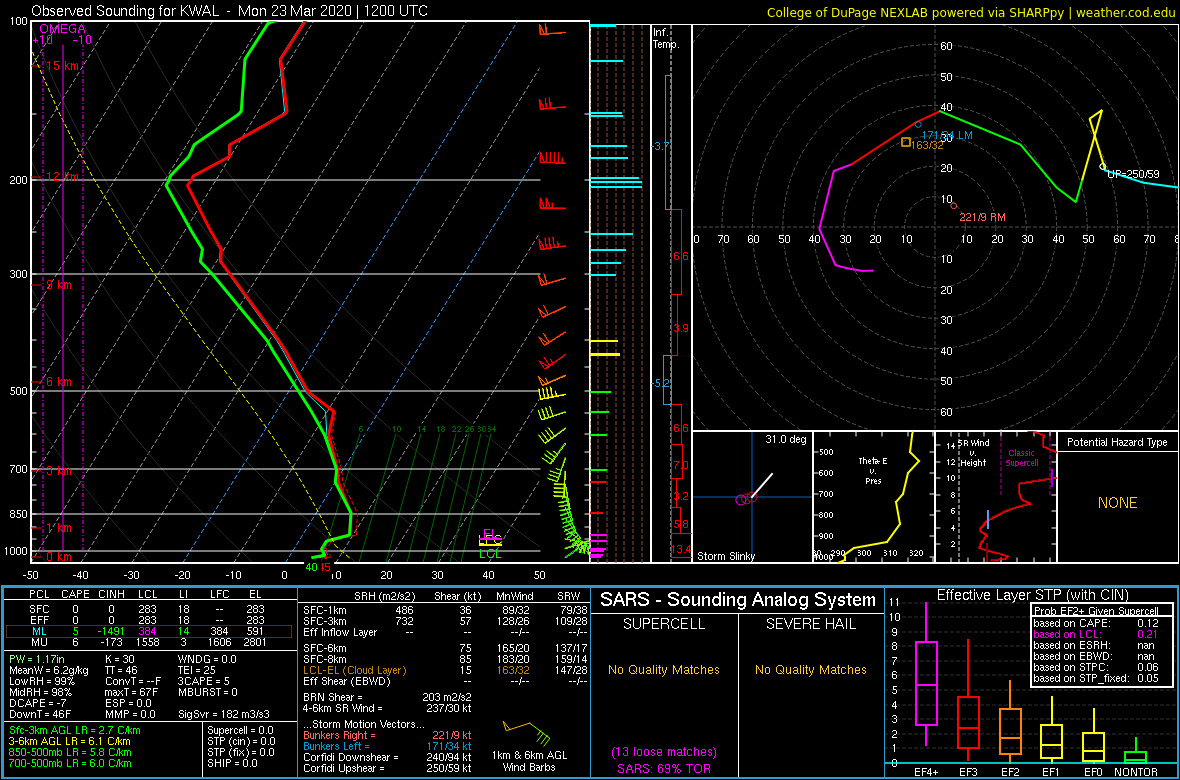This screenshot has height=780, width=1180.
Task: Click the 700-500mb LR lapse rate line
Action: coord(70,763)
